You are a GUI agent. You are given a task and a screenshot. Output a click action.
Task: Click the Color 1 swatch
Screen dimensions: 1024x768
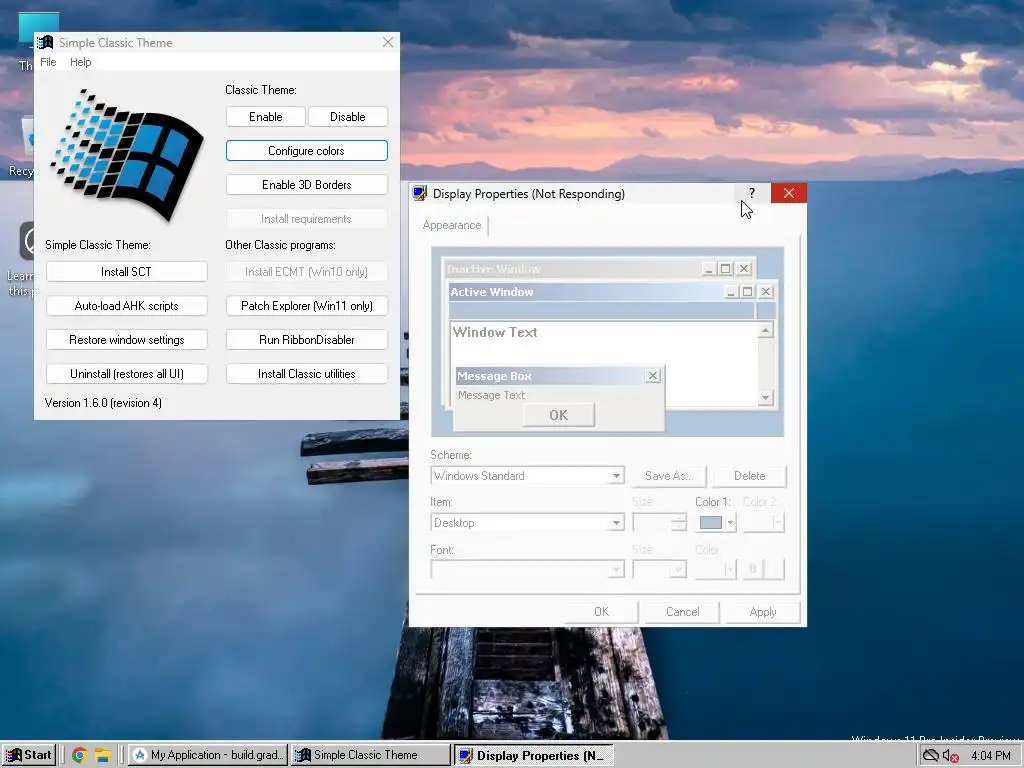tap(711, 523)
